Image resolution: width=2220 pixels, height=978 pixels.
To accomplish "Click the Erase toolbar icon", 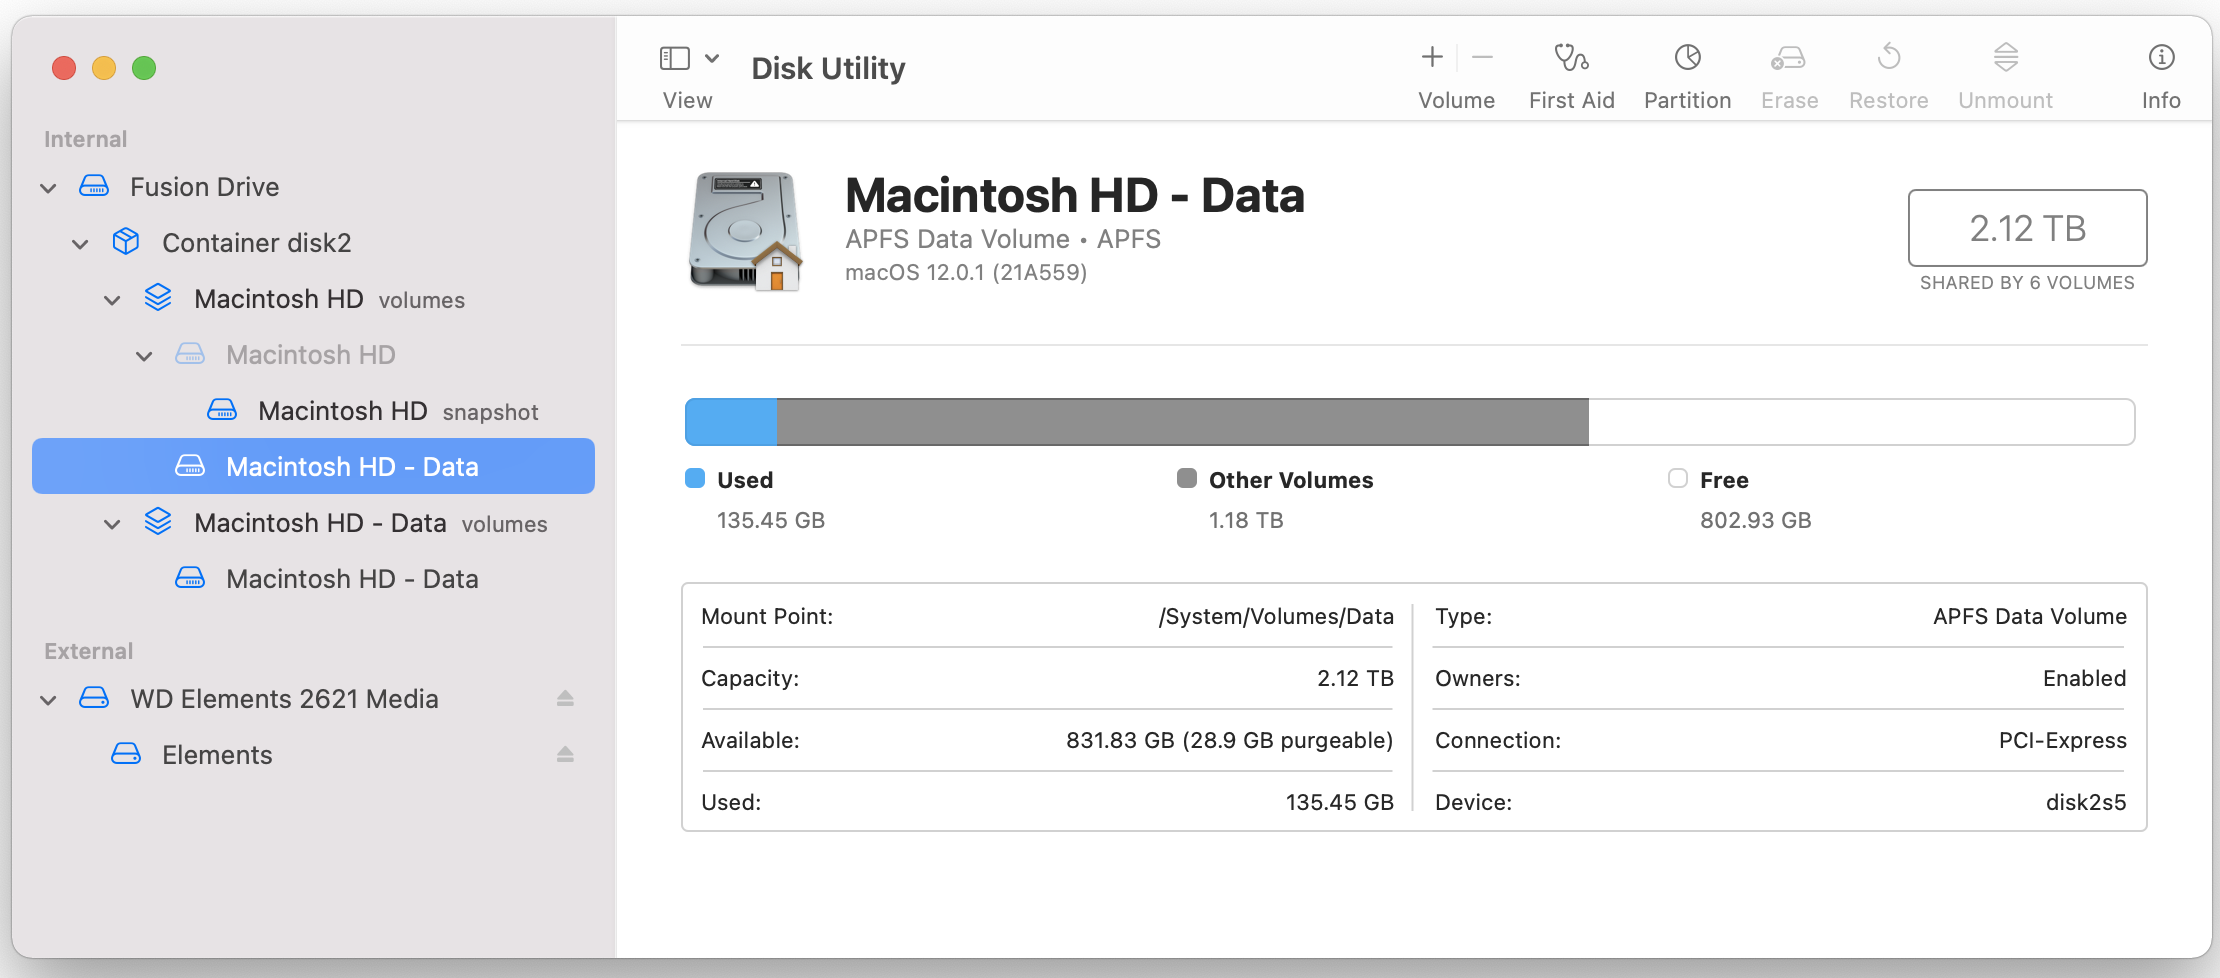I will click(x=1788, y=59).
